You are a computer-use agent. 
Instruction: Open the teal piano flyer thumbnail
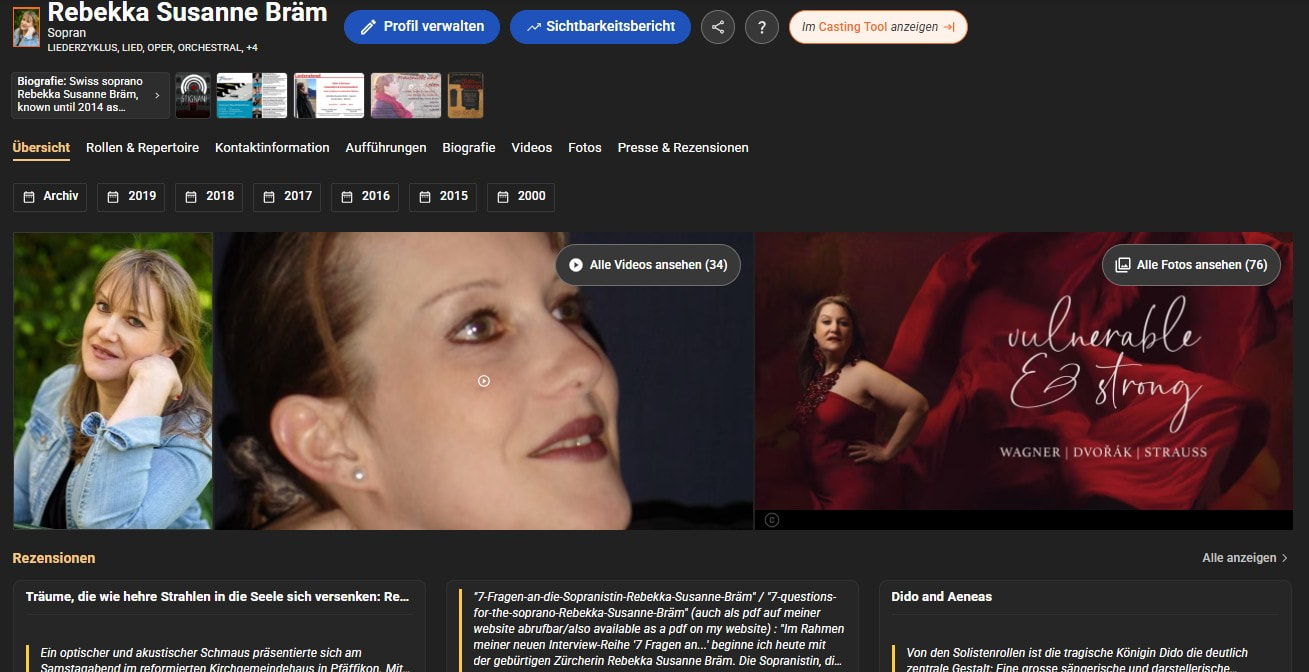click(252, 95)
